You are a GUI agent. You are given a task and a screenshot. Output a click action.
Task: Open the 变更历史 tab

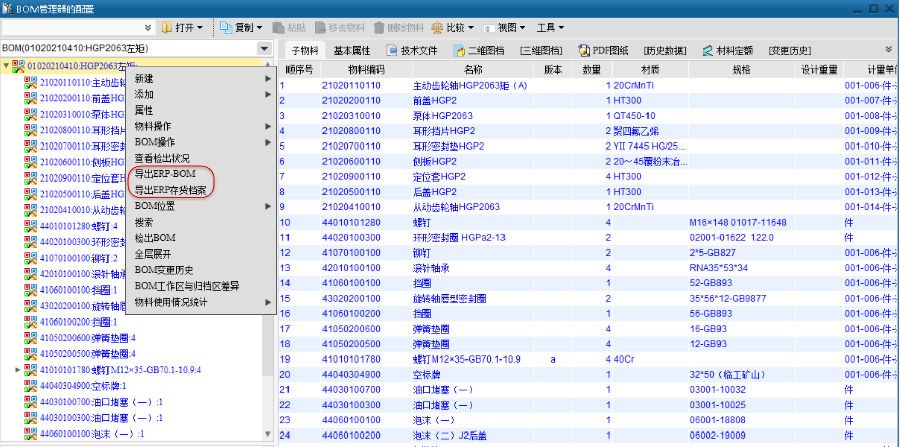click(x=791, y=49)
